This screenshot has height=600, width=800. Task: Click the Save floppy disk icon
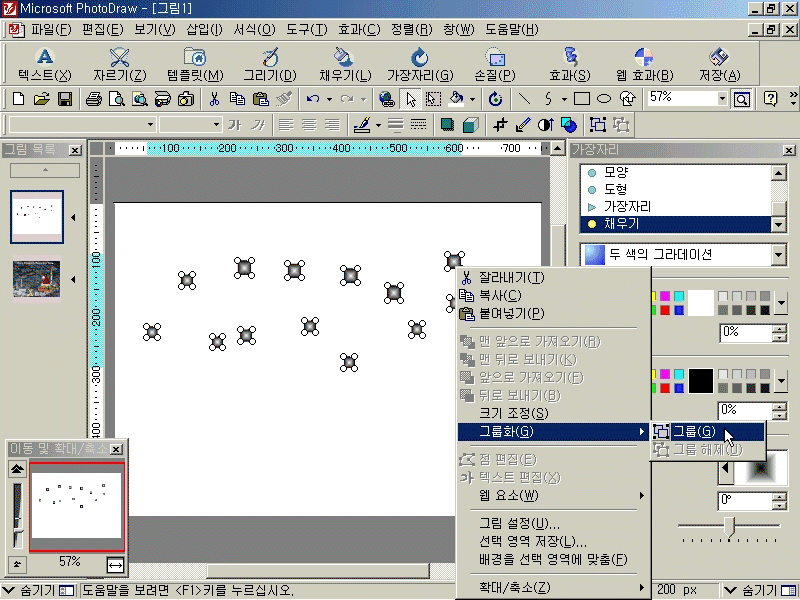[x=65, y=98]
